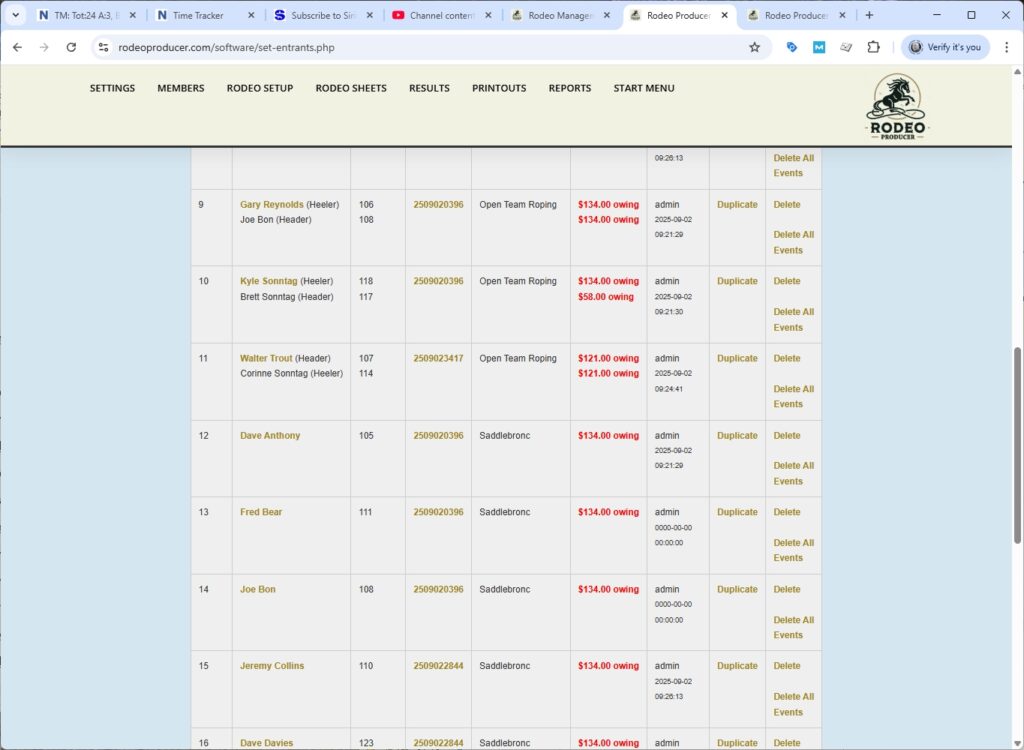Screen dimensions: 1024x750
Task: Bookmark this page with the star icon
Action: coord(755,47)
